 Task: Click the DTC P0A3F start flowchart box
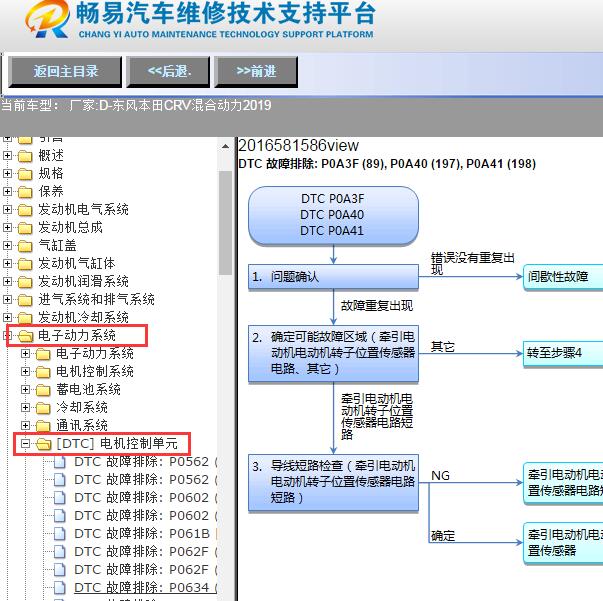[333, 215]
